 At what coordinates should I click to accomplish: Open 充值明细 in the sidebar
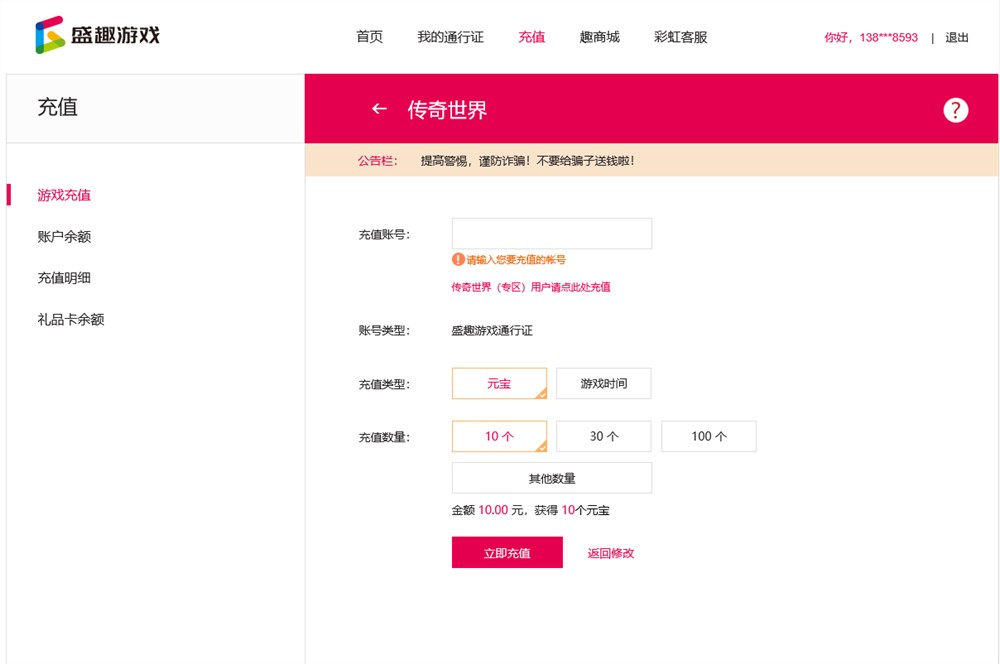tap(64, 278)
